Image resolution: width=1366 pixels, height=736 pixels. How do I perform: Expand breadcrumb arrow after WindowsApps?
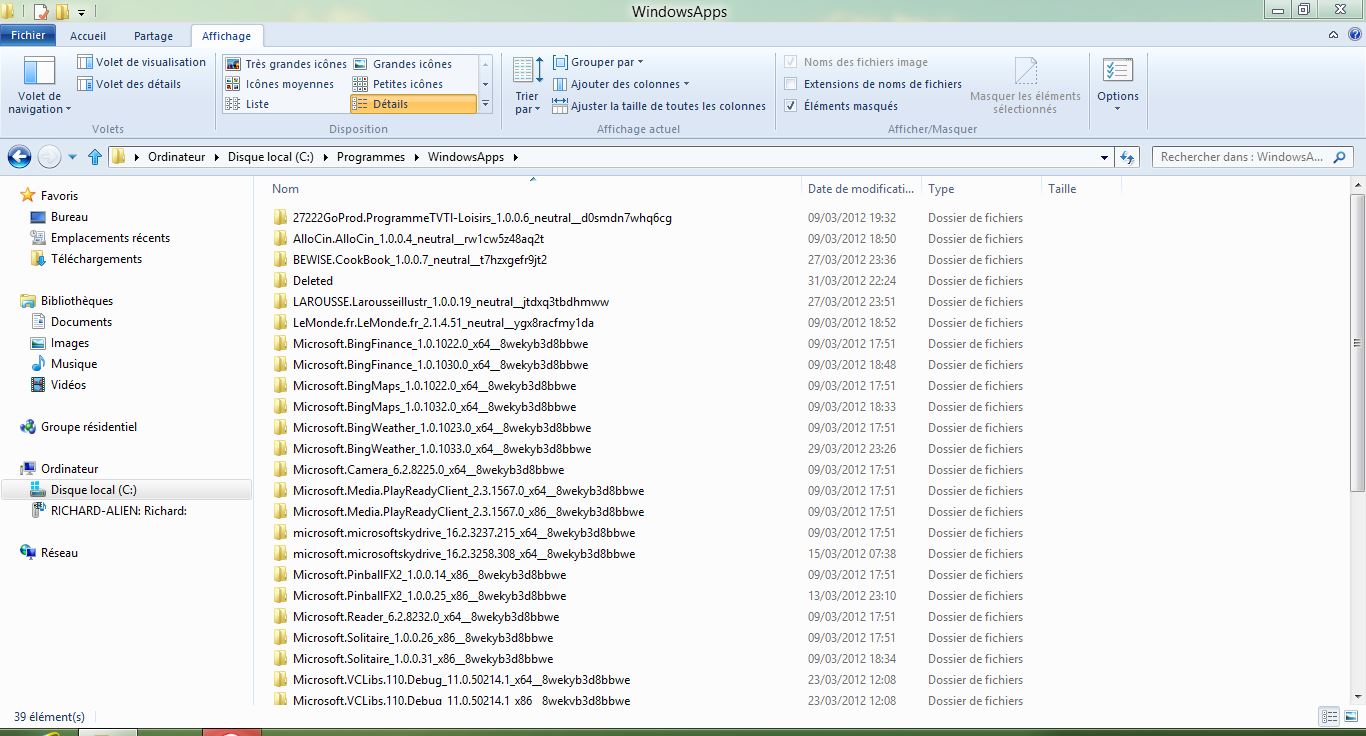[x=515, y=157]
